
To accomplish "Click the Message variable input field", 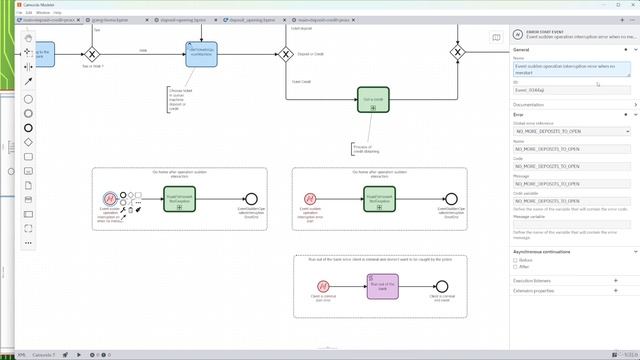I will pyautogui.click(x=571, y=224).
